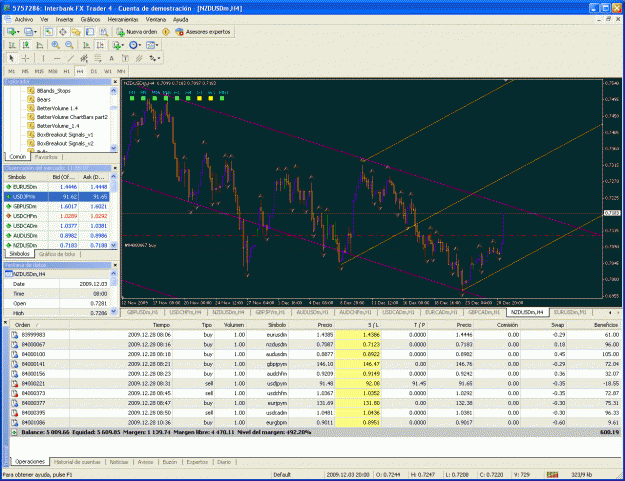Sort orders by Orden column header

(38, 325)
